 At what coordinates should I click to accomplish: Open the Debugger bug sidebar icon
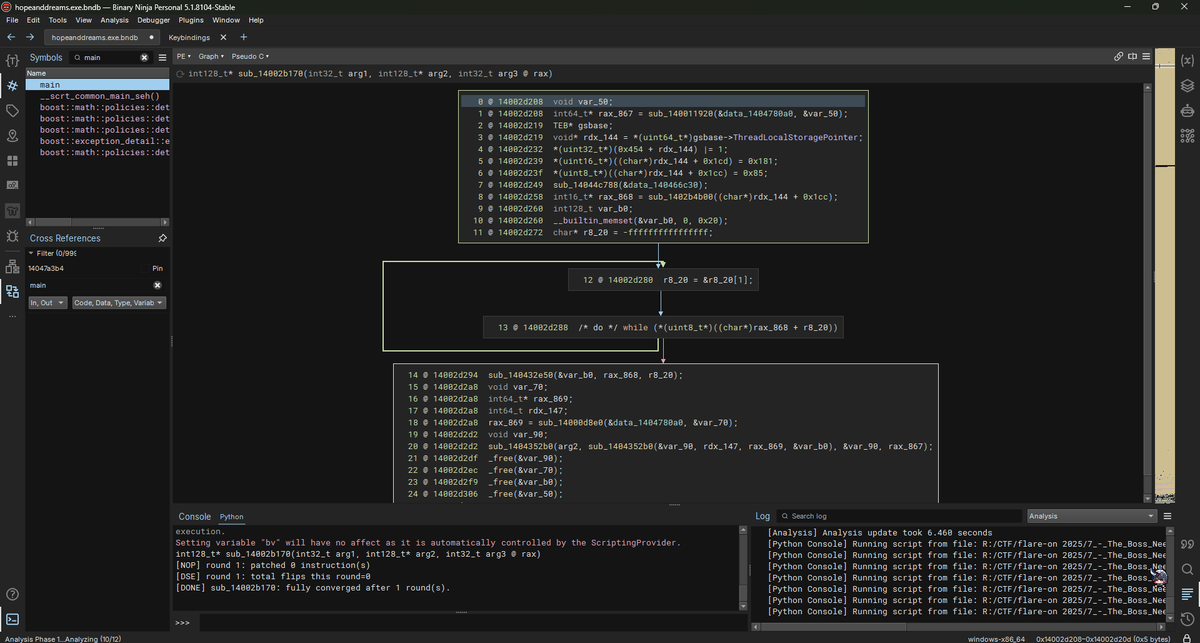point(13,237)
